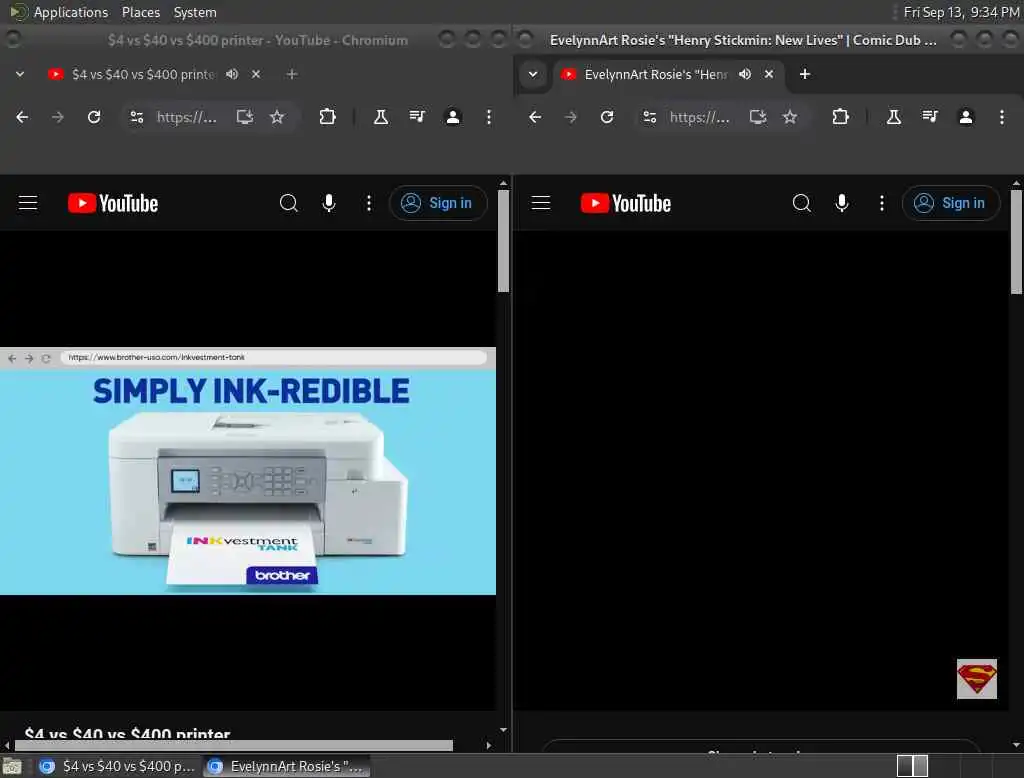Open new tab in left Chromium window

292,74
